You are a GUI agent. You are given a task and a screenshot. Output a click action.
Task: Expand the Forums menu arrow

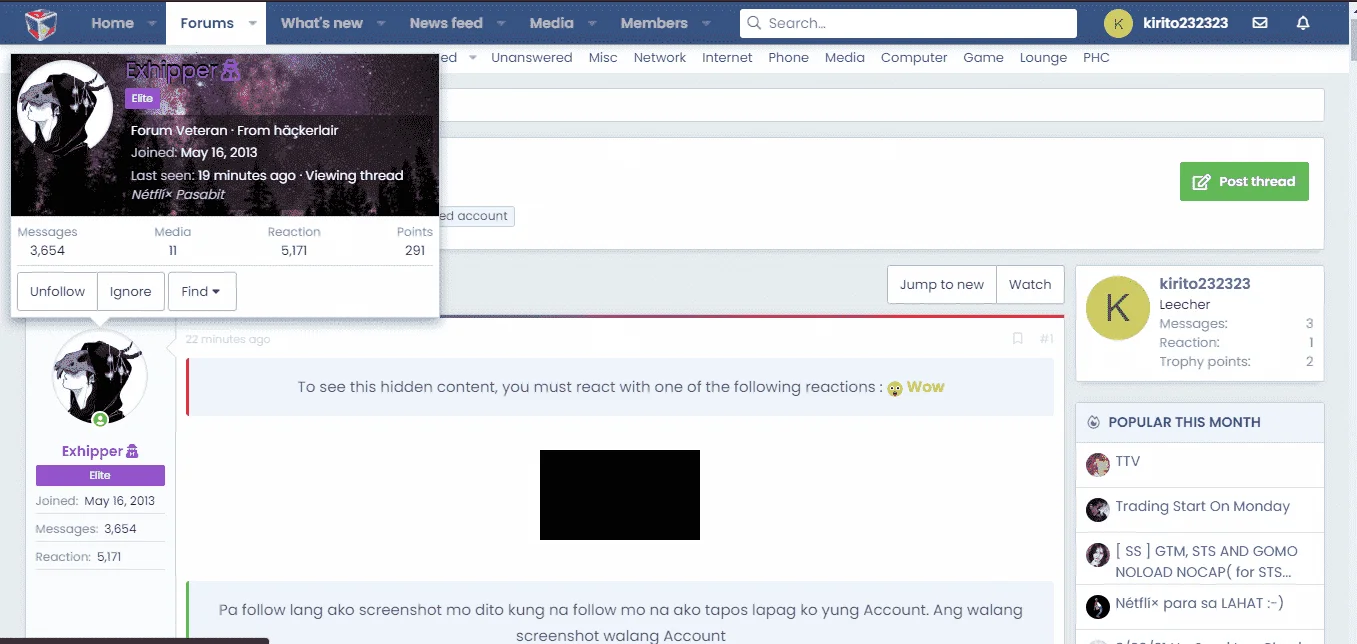tap(252, 23)
